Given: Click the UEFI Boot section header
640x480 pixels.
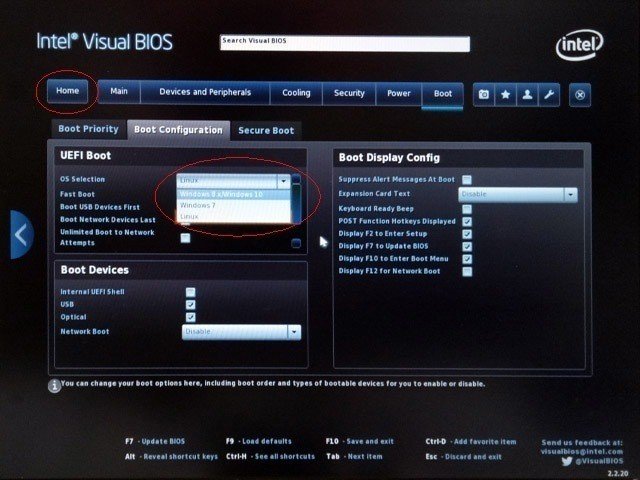Looking at the screenshot, I should point(85,156).
